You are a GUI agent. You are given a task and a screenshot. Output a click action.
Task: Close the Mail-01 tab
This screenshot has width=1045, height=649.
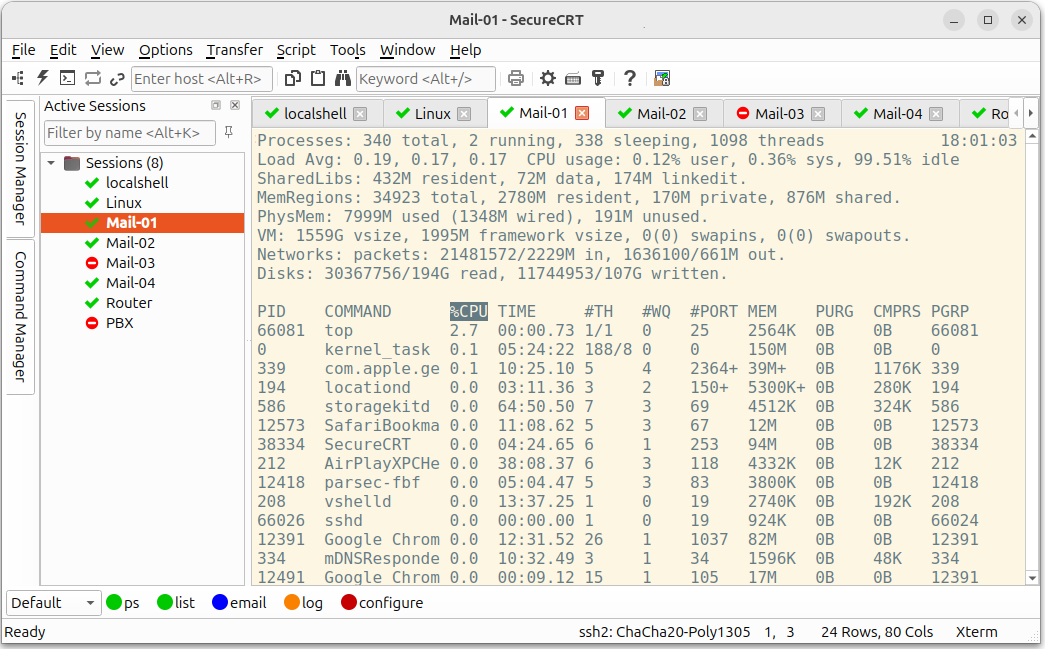tap(582, 113)
